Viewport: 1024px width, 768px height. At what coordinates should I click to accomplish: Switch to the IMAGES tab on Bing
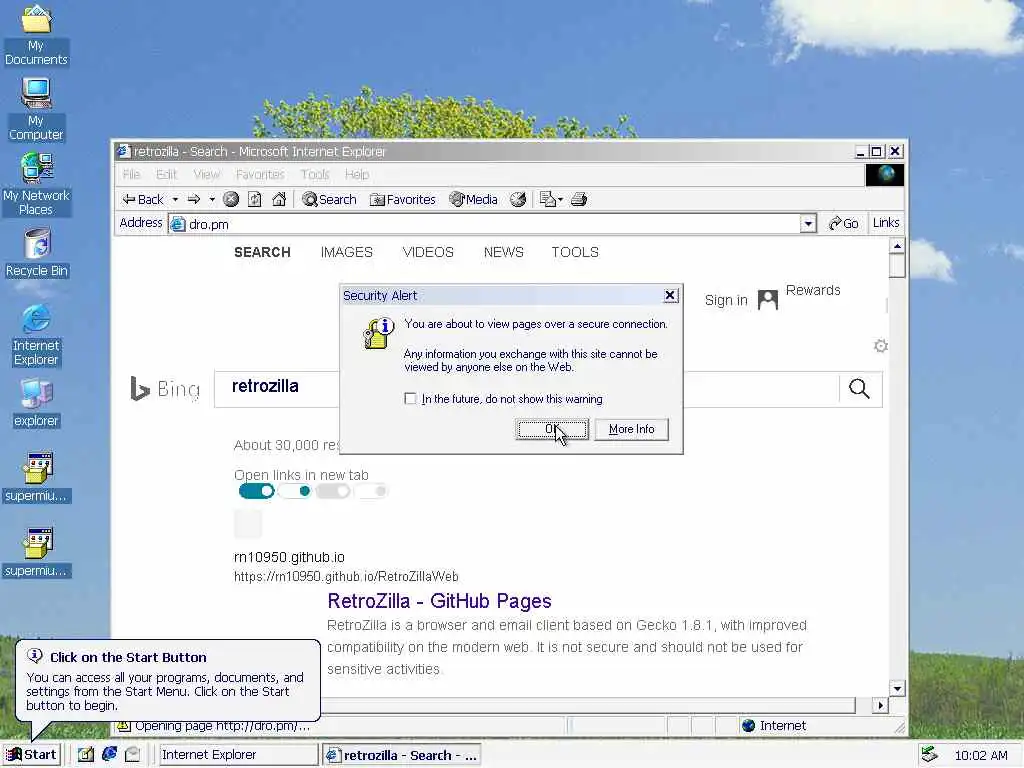(x=346, y=252)
